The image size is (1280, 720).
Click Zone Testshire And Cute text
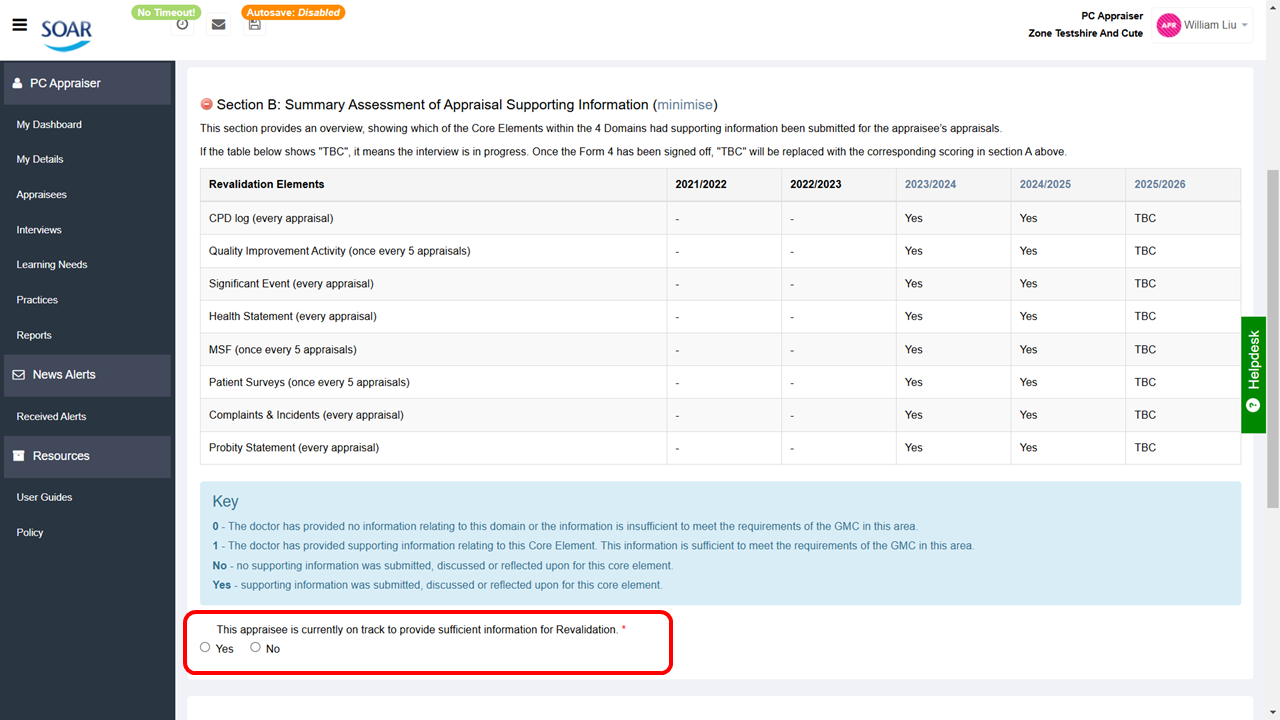pyautogui.click(x=1085, y=33)
